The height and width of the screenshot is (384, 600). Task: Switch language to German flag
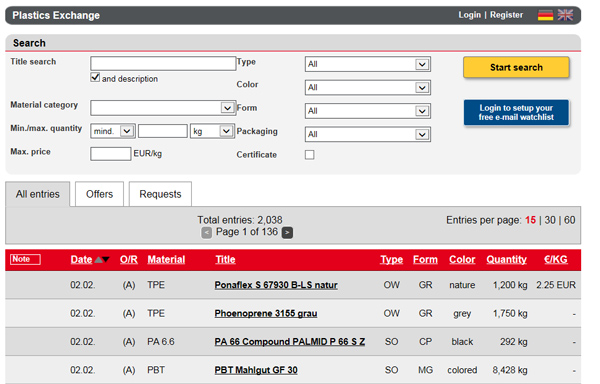pos(545,15)
